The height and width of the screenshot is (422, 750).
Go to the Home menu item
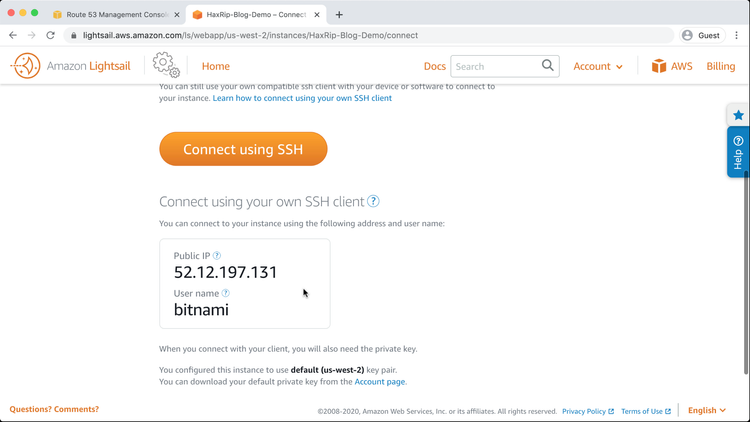tap(215, 66)
